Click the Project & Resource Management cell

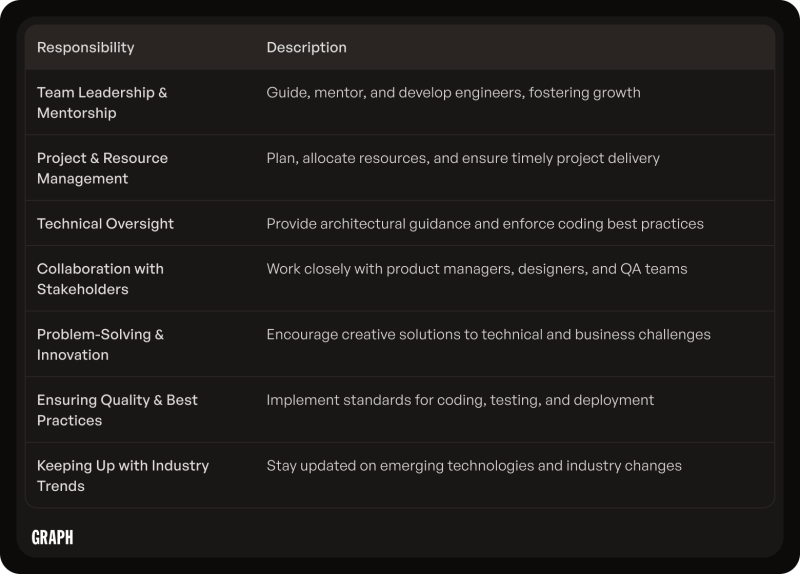102,168
